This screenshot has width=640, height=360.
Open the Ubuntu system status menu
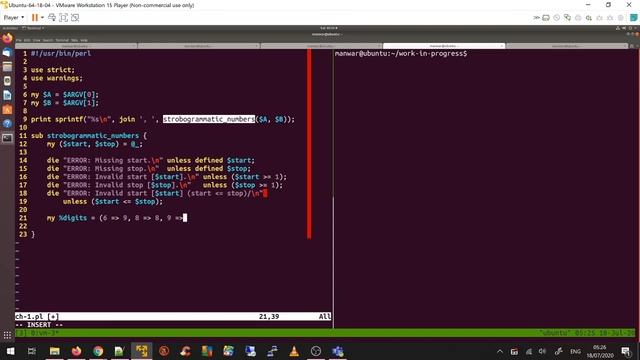(x=626, y=28)
